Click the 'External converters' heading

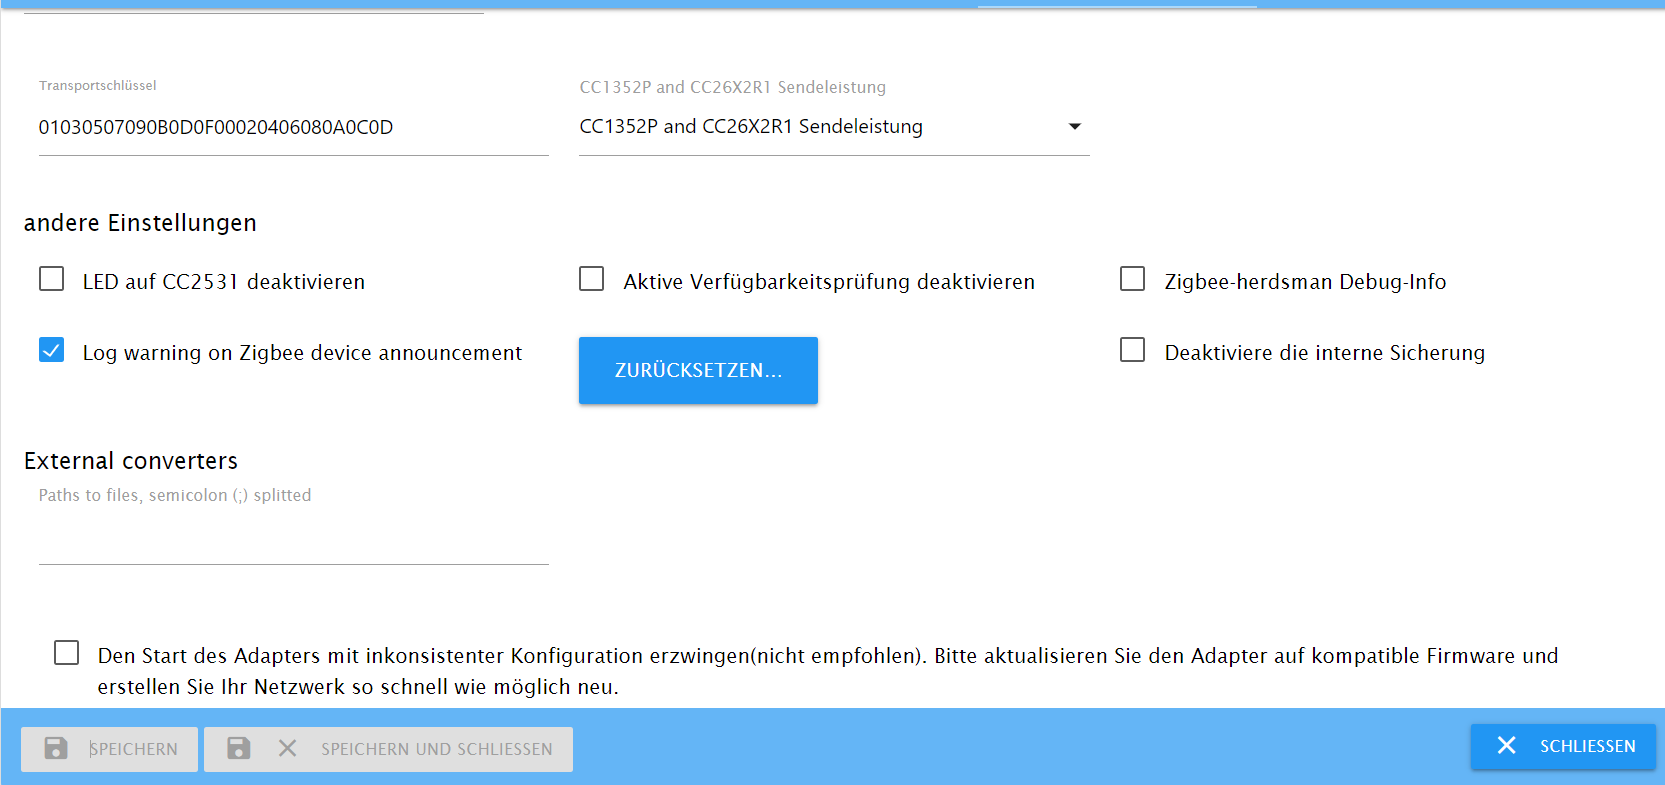(131, 461)
